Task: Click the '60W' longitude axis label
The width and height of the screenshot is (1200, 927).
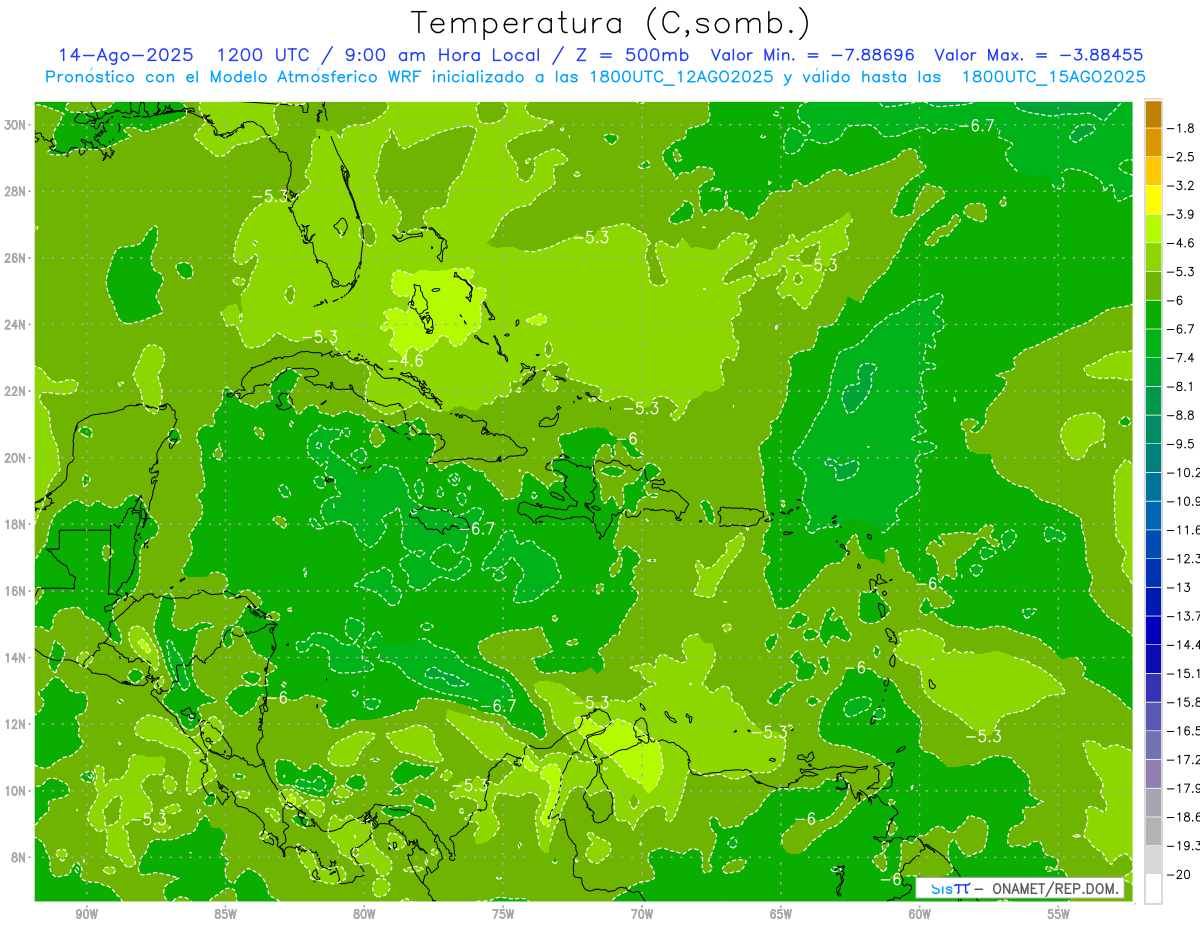Action: click(x=920, y=914)
